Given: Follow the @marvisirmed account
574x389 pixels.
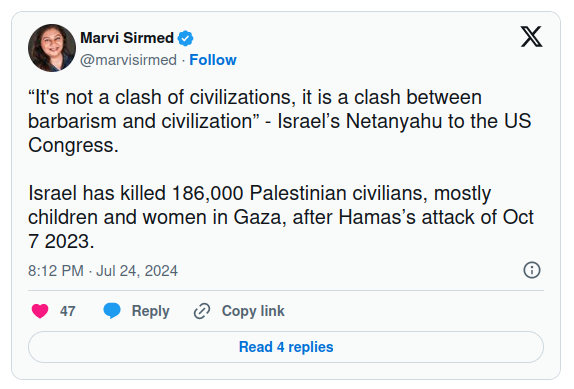Looking at the screenshot, I should coord(213,60).
